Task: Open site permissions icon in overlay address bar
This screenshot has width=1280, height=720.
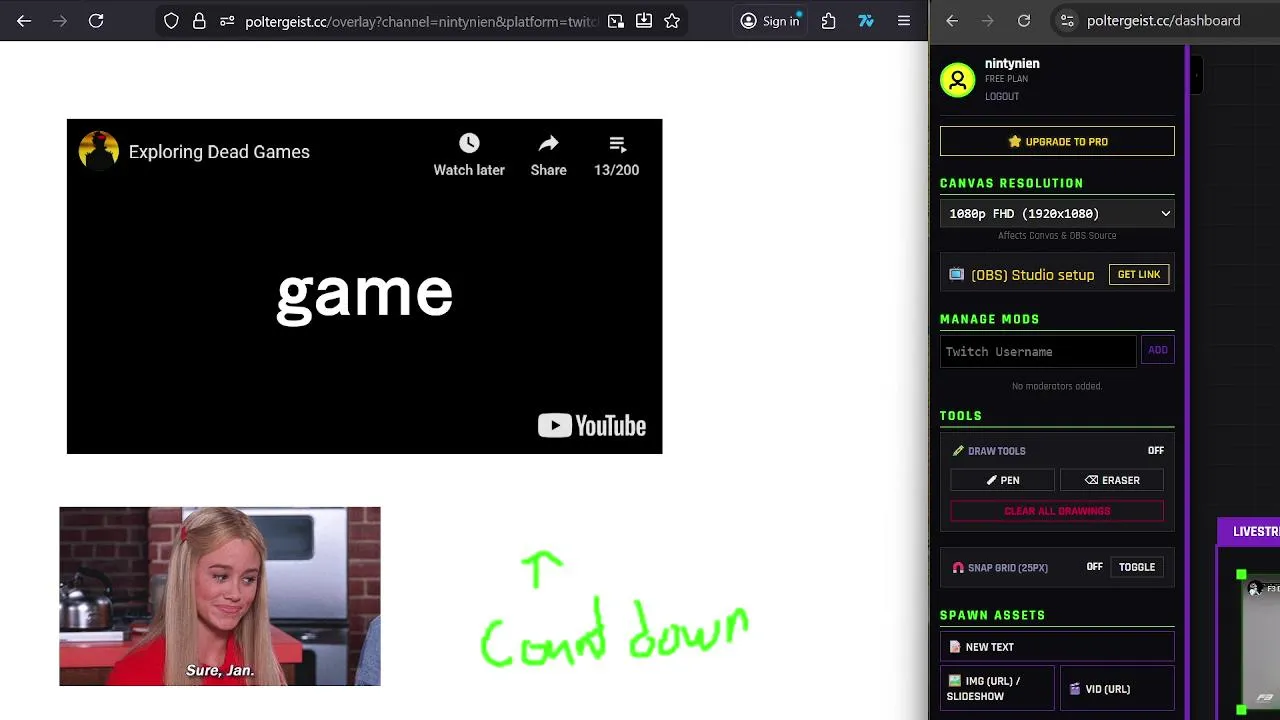Action: [227, 20]
